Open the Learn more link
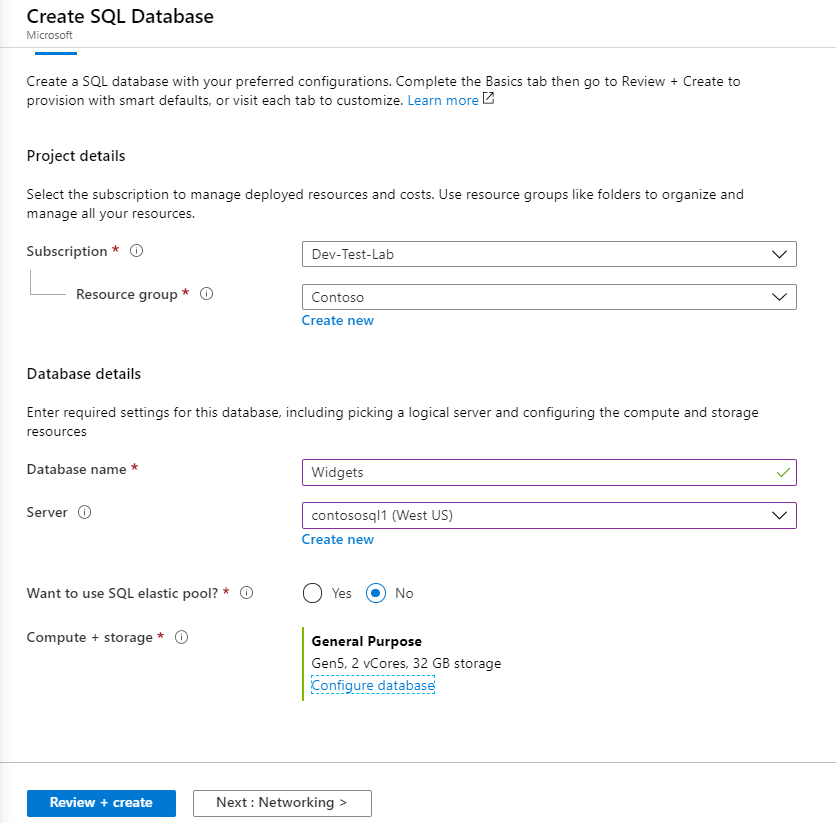Image resolution: width=836 pixels, height=823 pixels. pyautogui.click(x=443, y=101)
